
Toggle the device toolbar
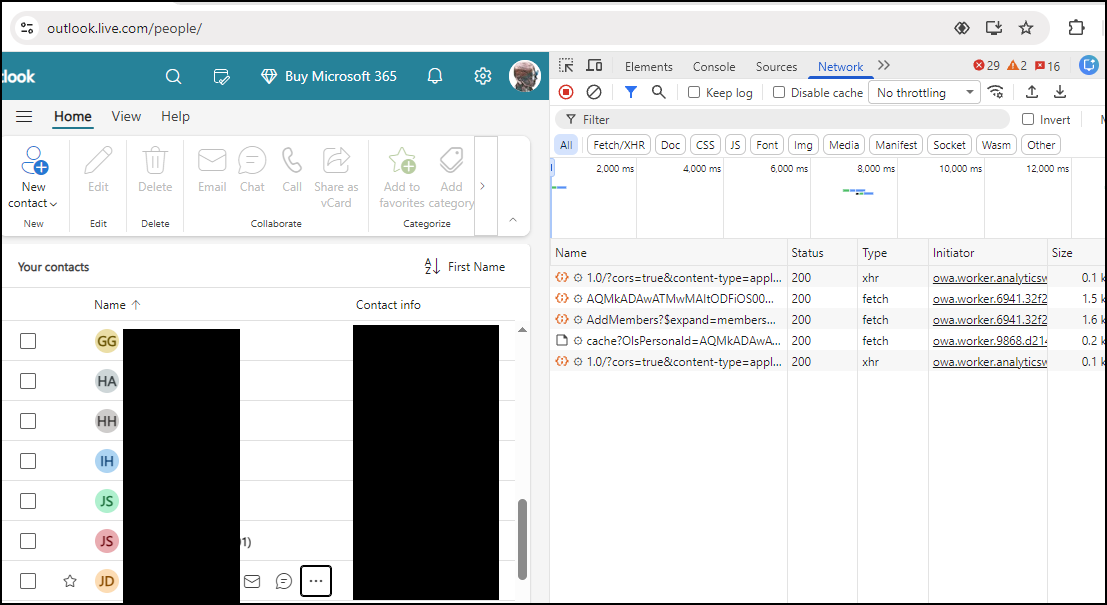click(x=594, y=66)
